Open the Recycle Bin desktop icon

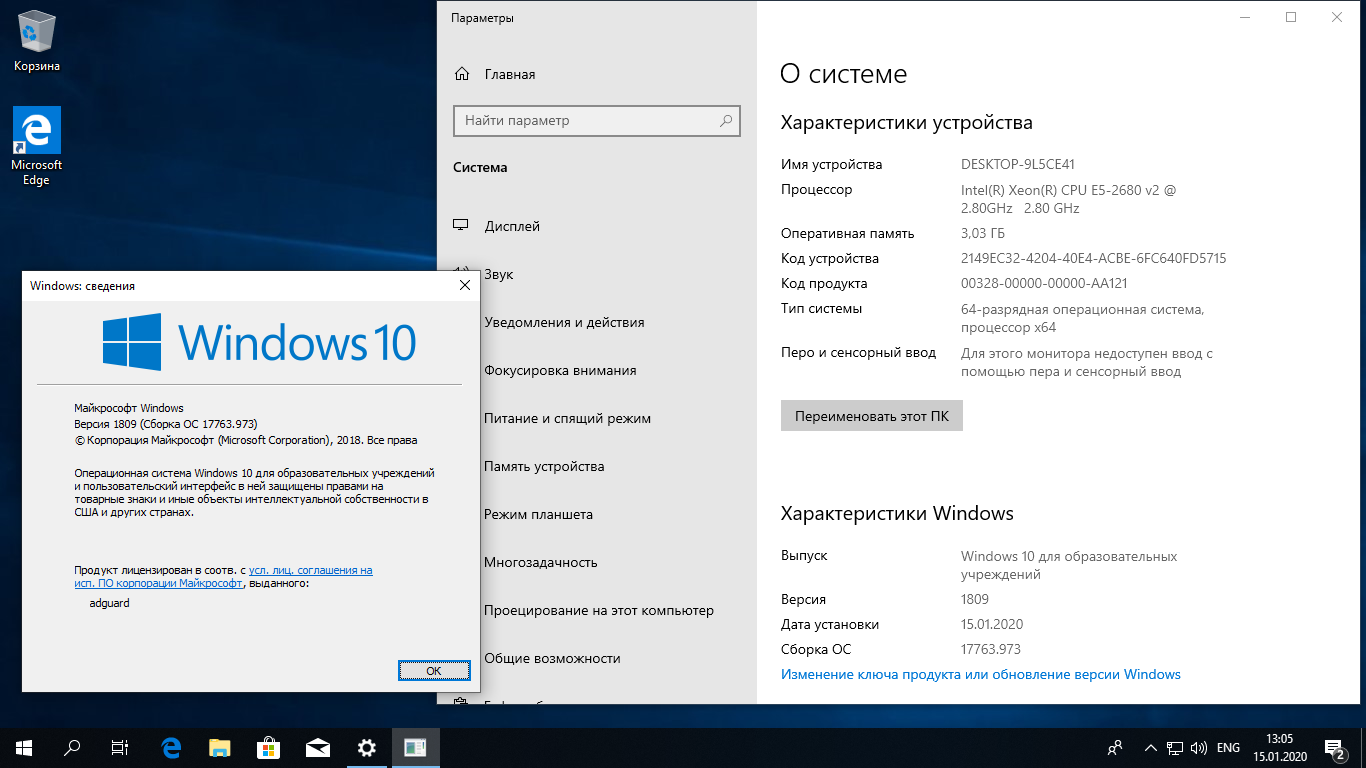point(37,41)
